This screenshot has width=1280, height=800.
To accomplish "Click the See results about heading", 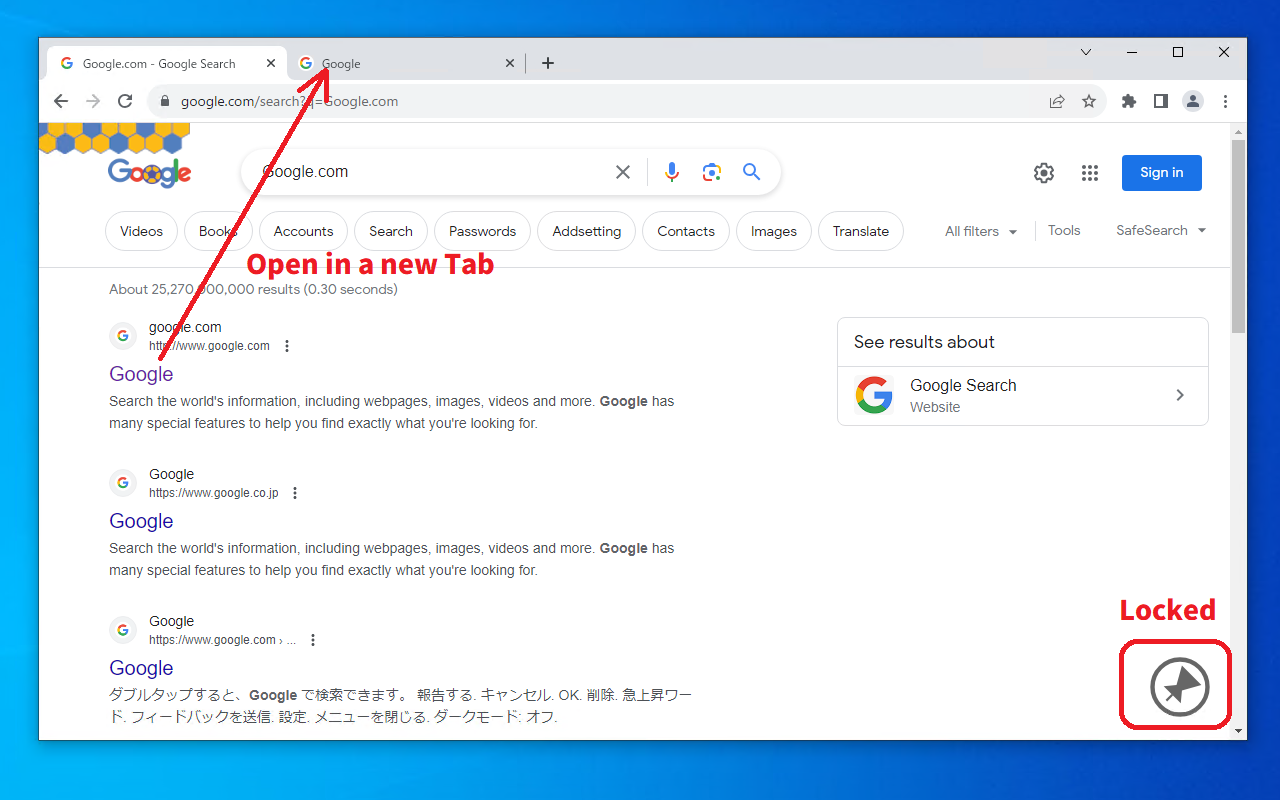I will point(924,342).
